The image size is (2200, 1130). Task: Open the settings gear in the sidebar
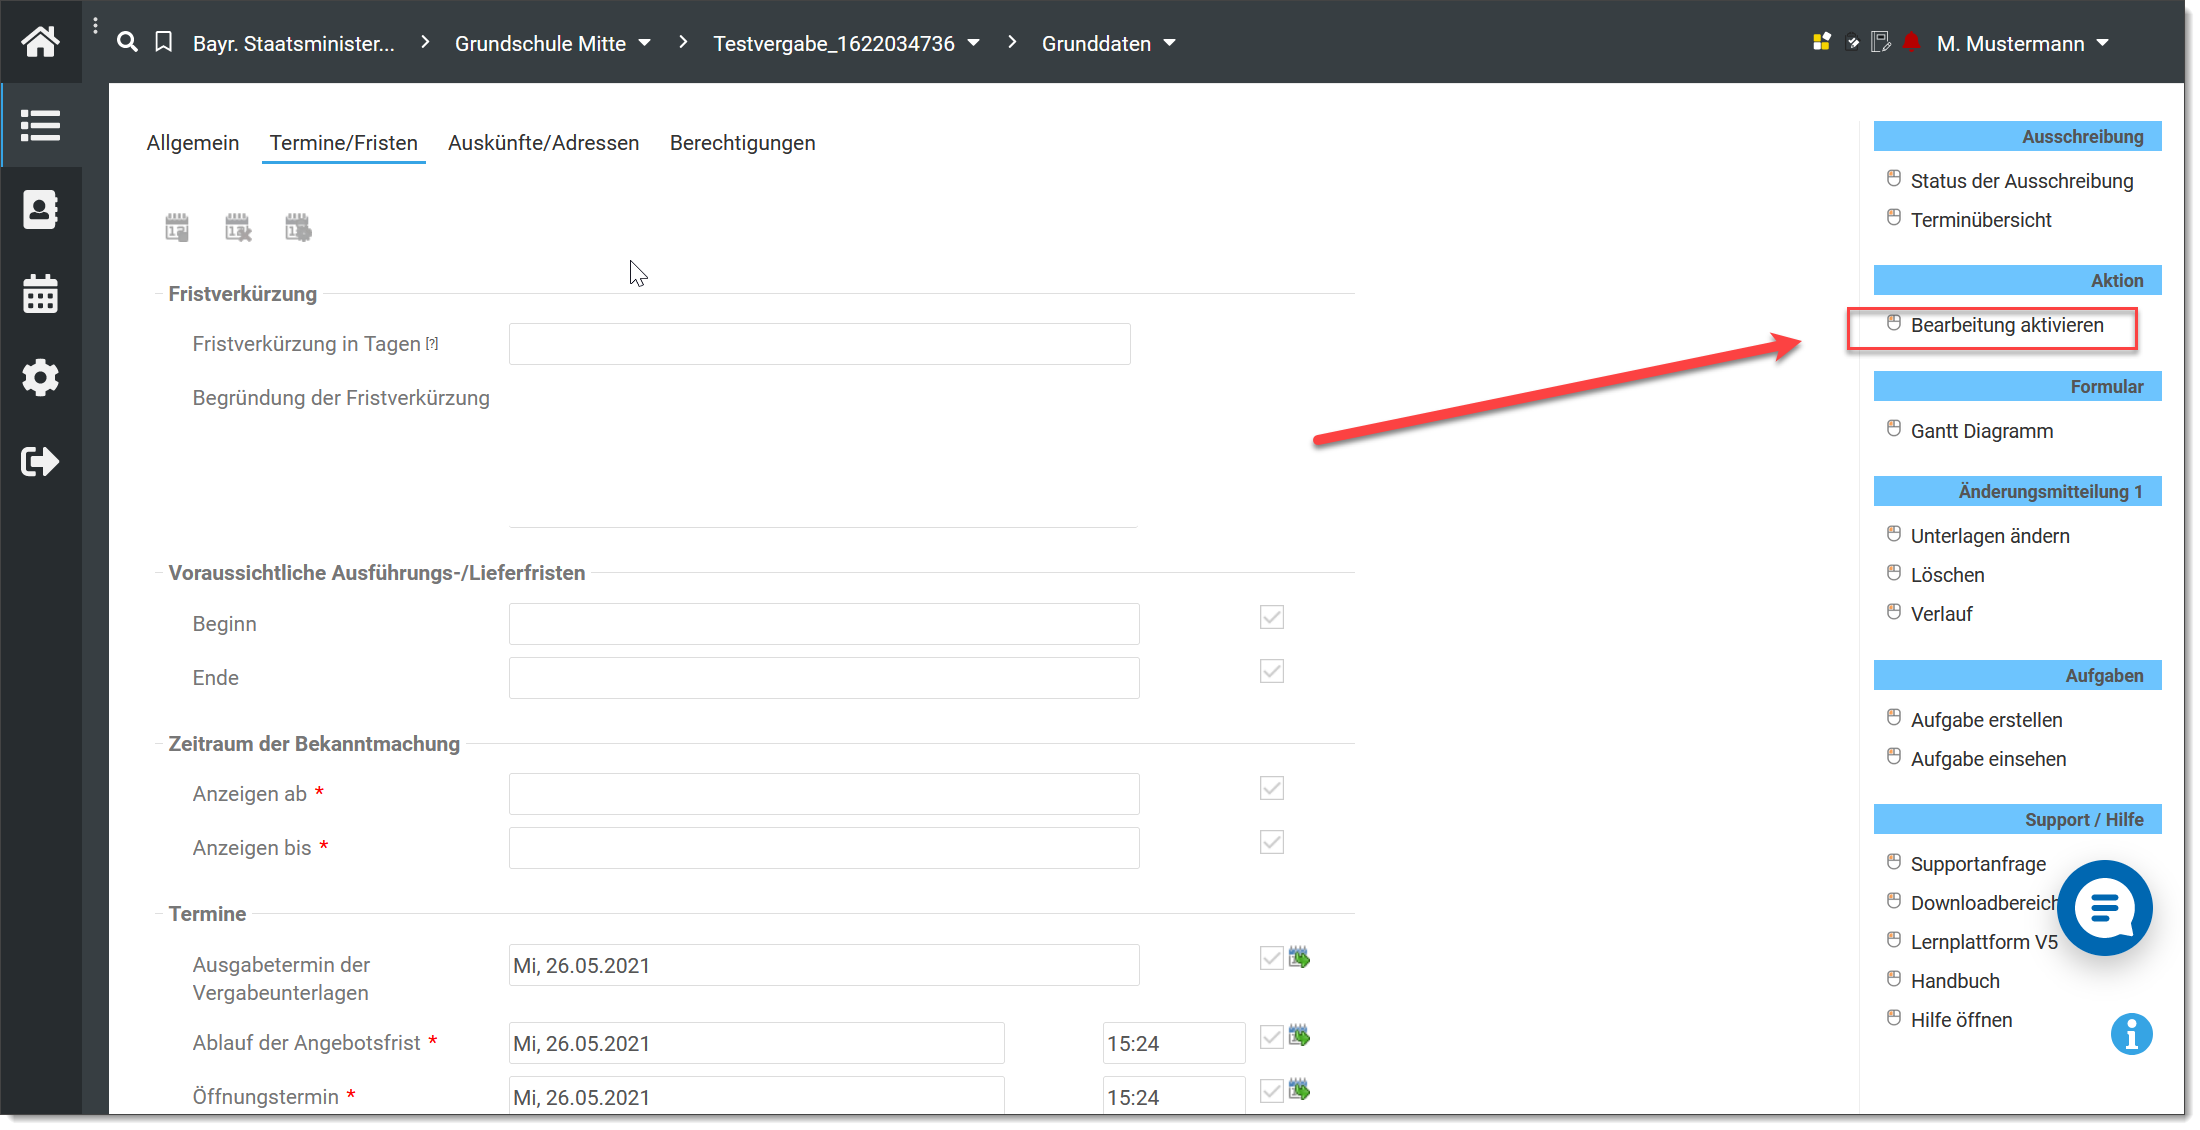[40, 378]
